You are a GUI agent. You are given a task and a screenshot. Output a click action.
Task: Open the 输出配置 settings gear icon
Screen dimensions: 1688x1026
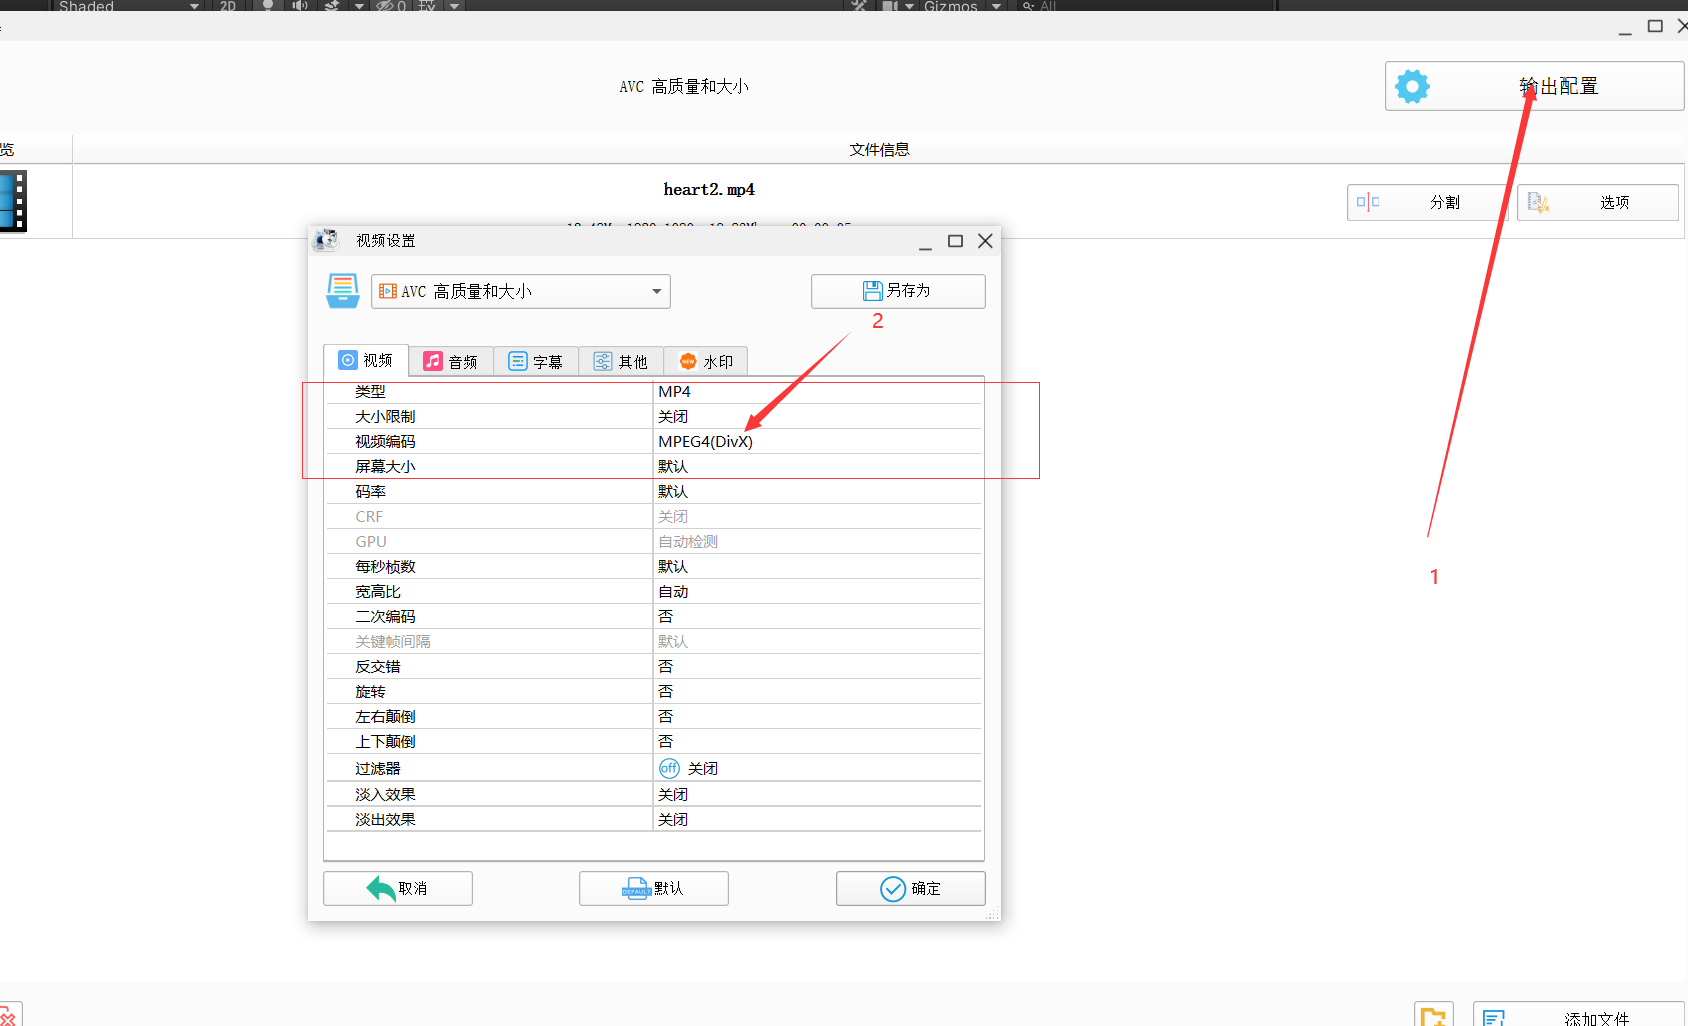1412,86
